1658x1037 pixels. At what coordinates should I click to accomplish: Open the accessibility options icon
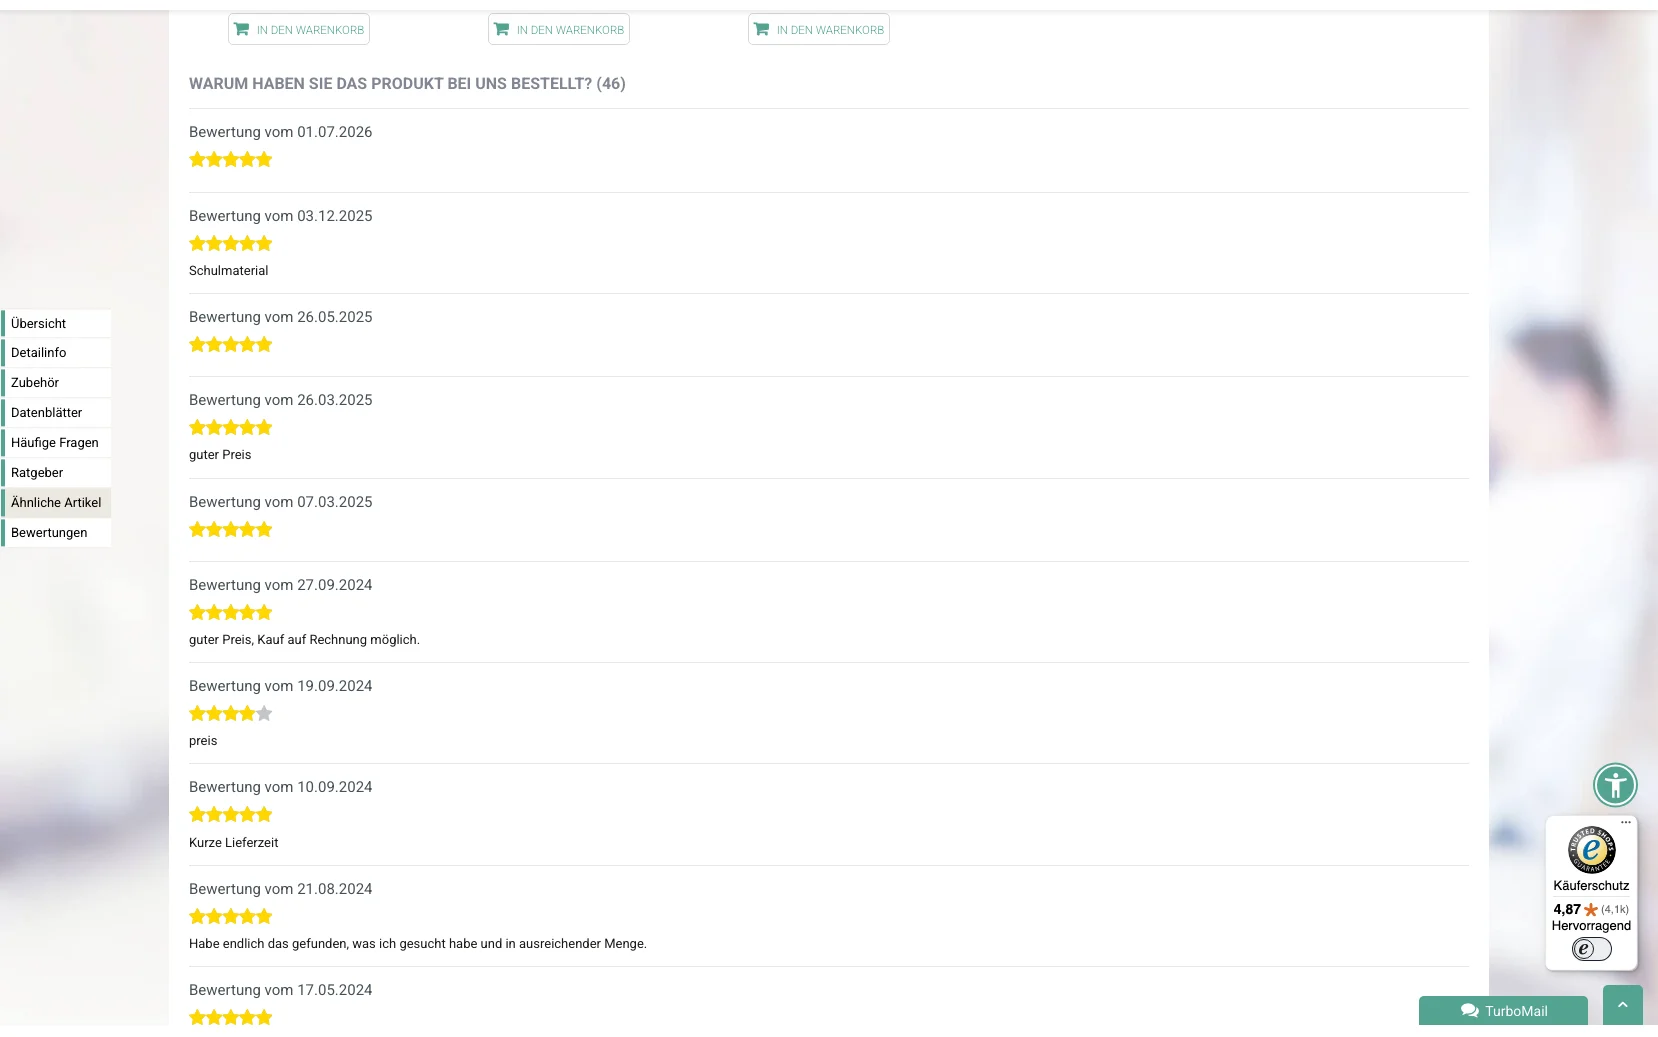[1615, 785]
